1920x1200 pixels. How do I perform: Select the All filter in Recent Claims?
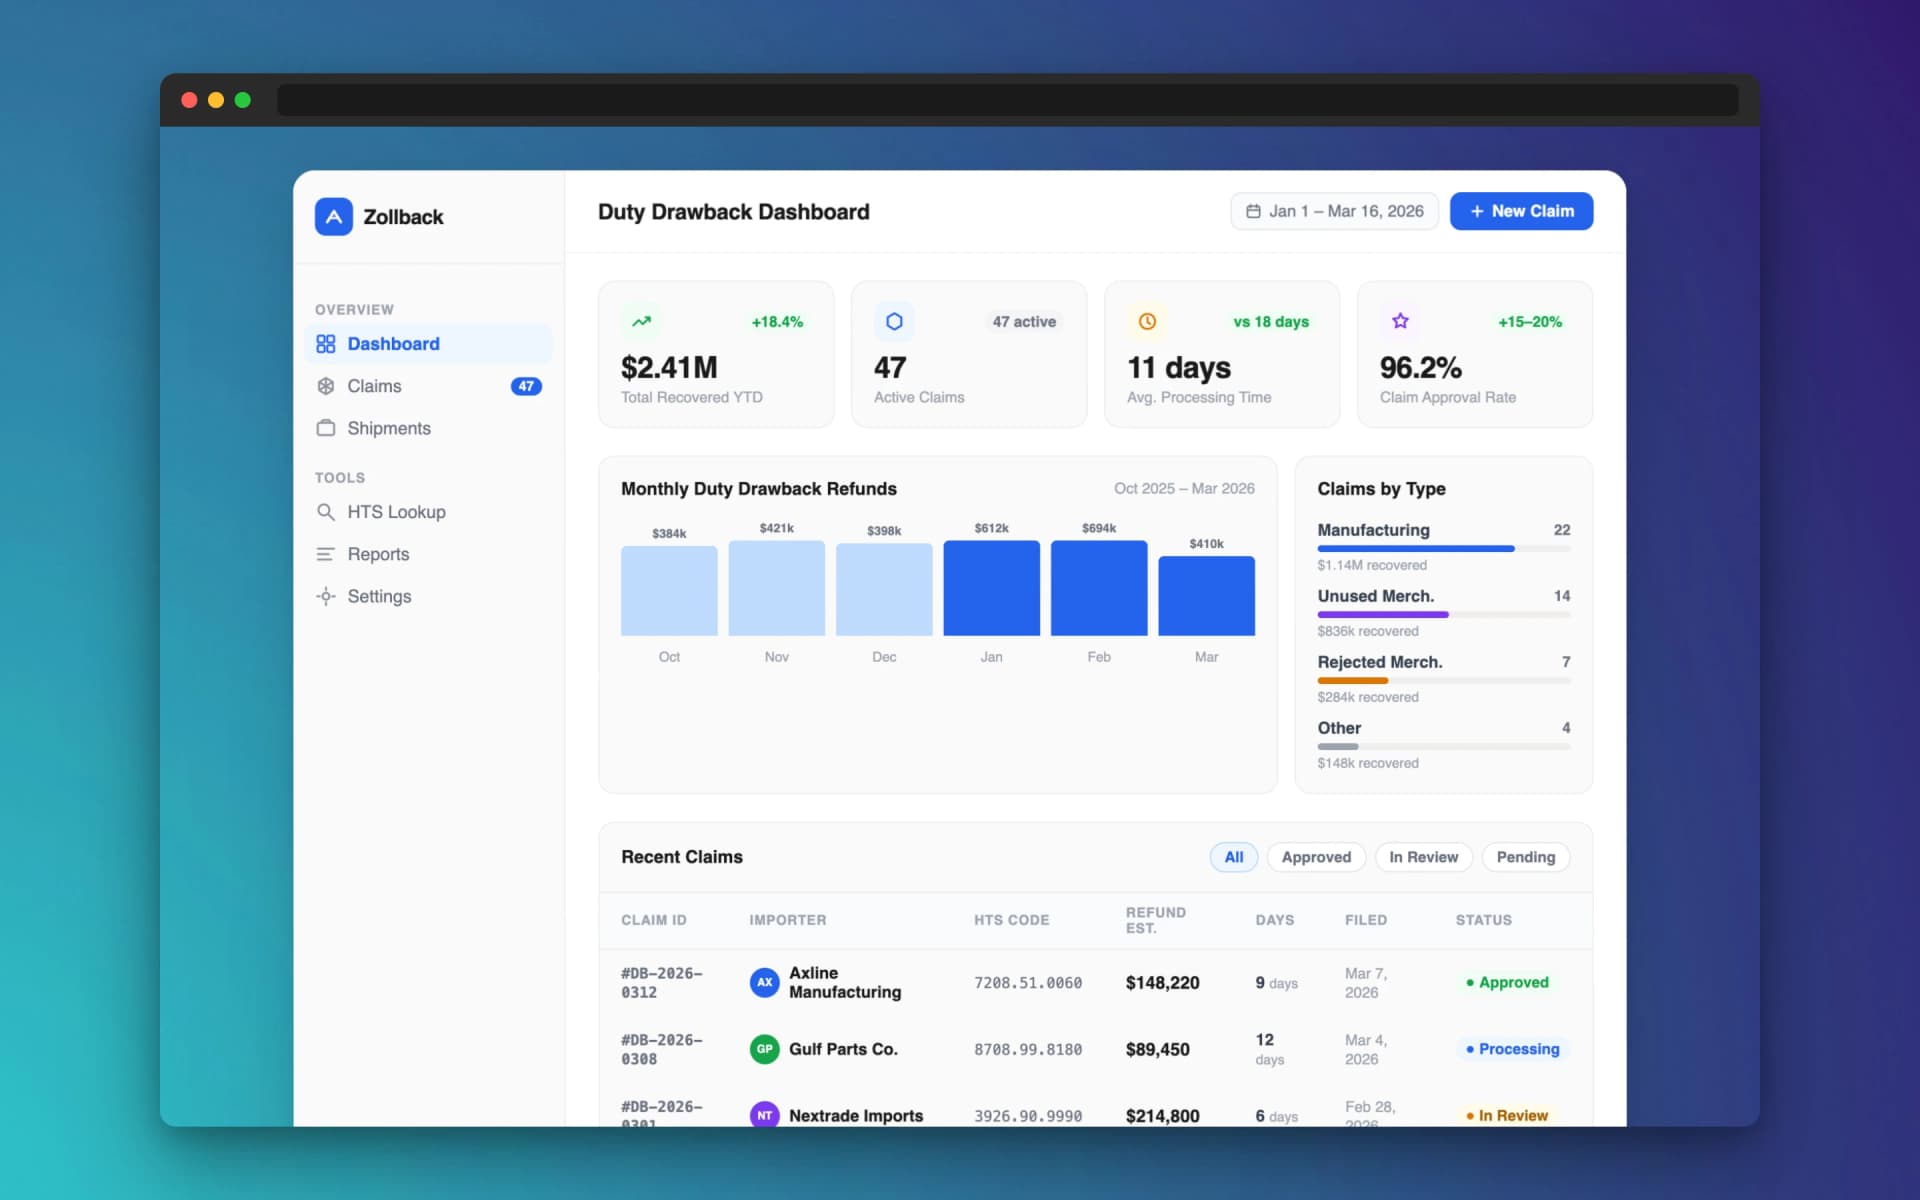pos(1233,857)
